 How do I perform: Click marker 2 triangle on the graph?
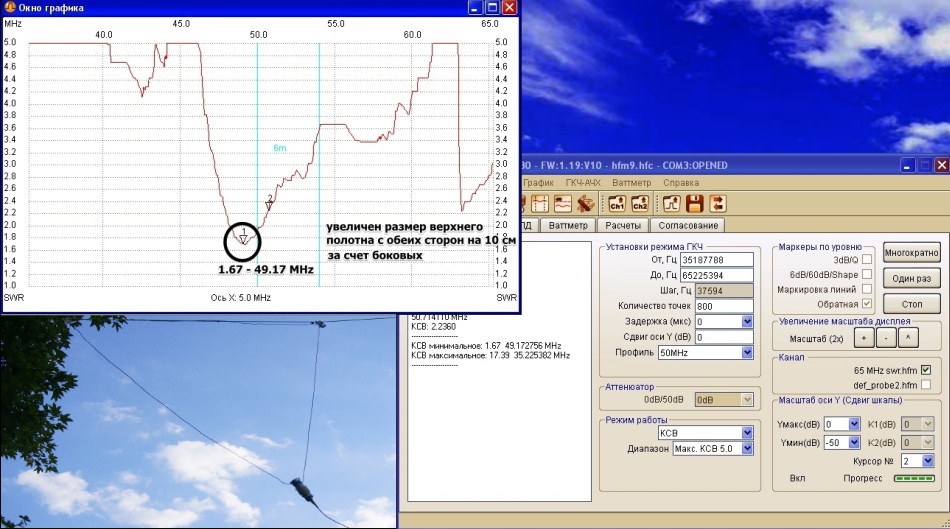(x=270, y=206)
